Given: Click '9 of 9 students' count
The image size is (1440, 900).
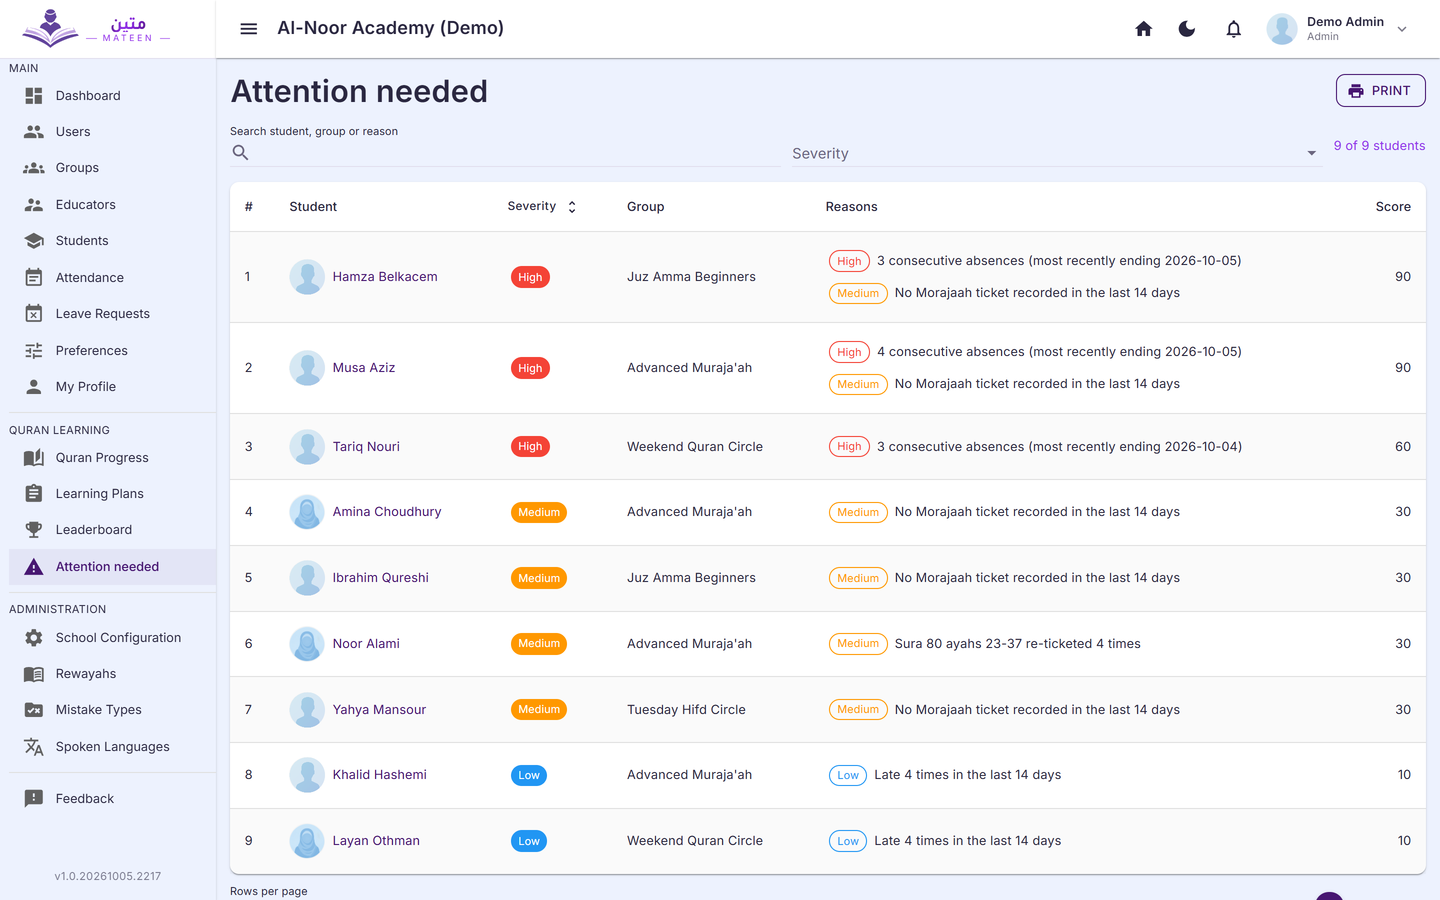Looking at the screenshot, I should click(1379, 146).
